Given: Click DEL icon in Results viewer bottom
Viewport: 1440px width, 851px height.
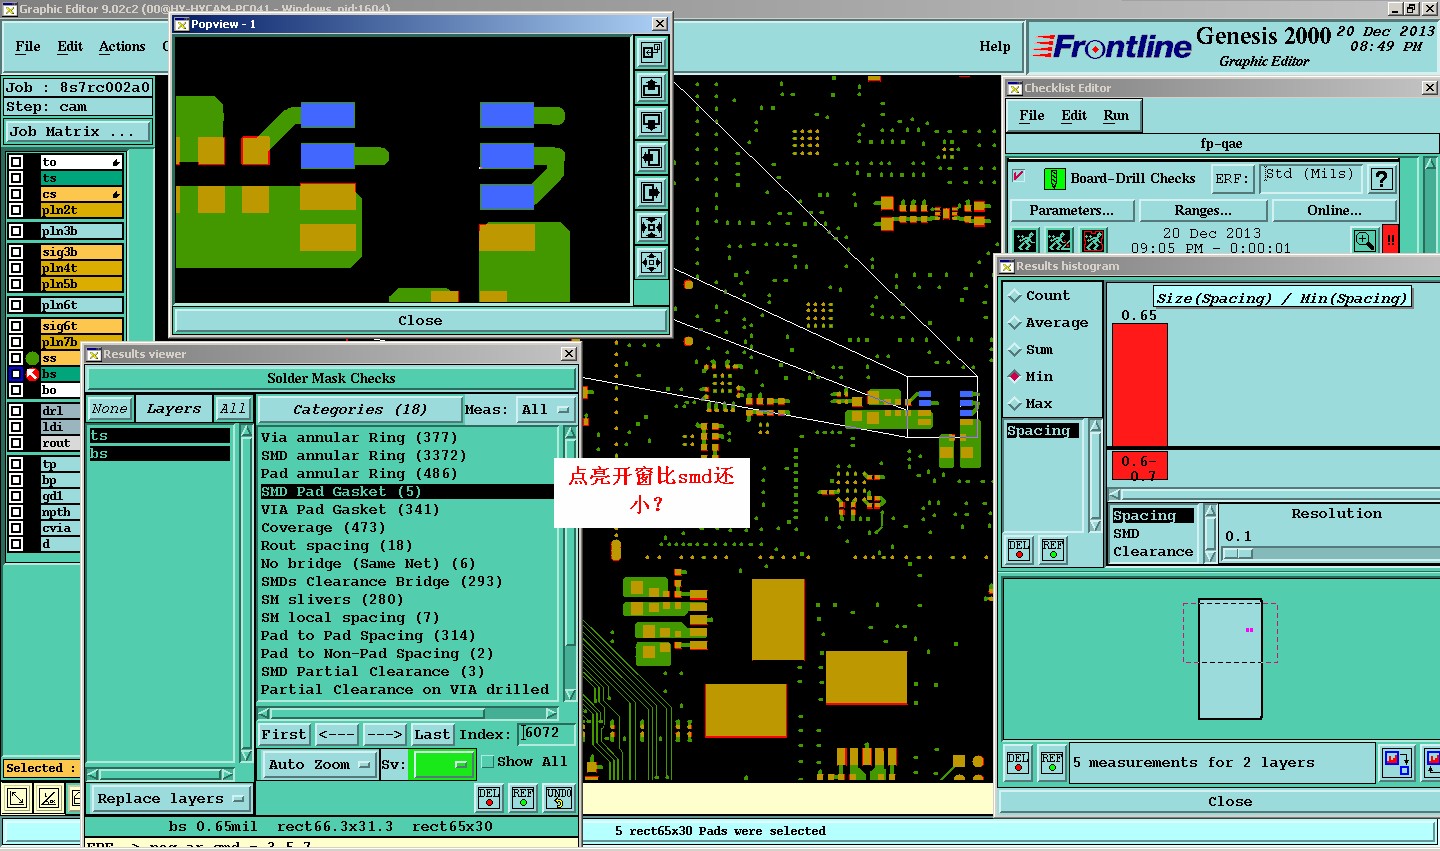Looking at the screenshot, I should coord(489,797).
